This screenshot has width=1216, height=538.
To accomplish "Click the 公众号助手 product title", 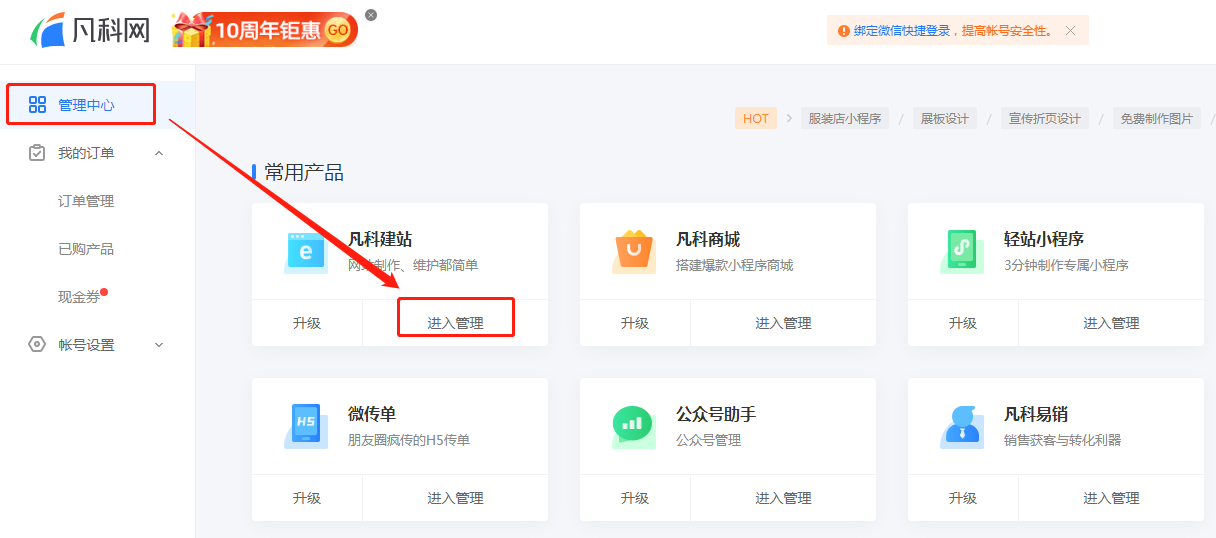I will [716, 414].
